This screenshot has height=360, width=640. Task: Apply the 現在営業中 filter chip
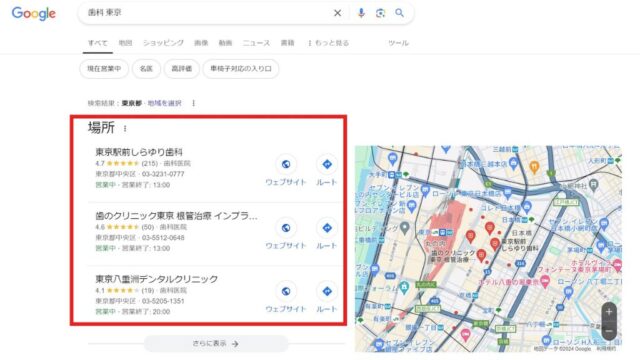pyautogui.click(x=104, y=69)
